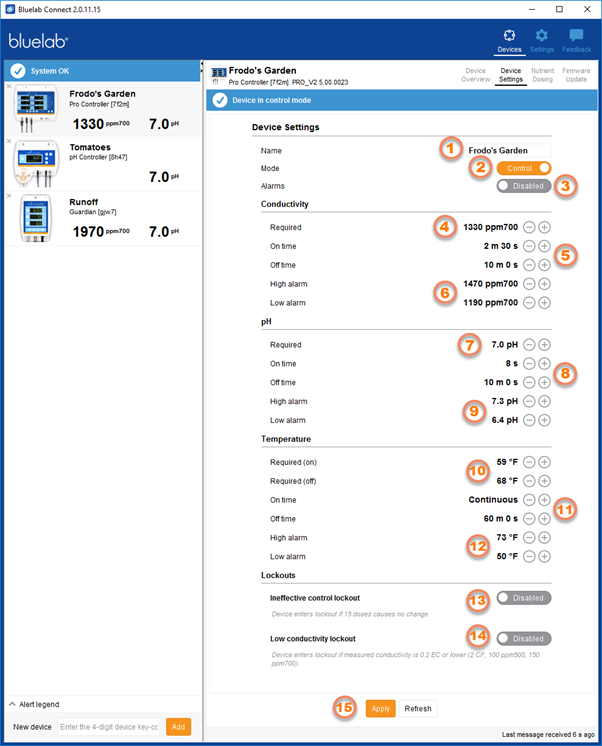Refresh the device settings
Screen dimensions: 602x746
(x=418, y=708)
